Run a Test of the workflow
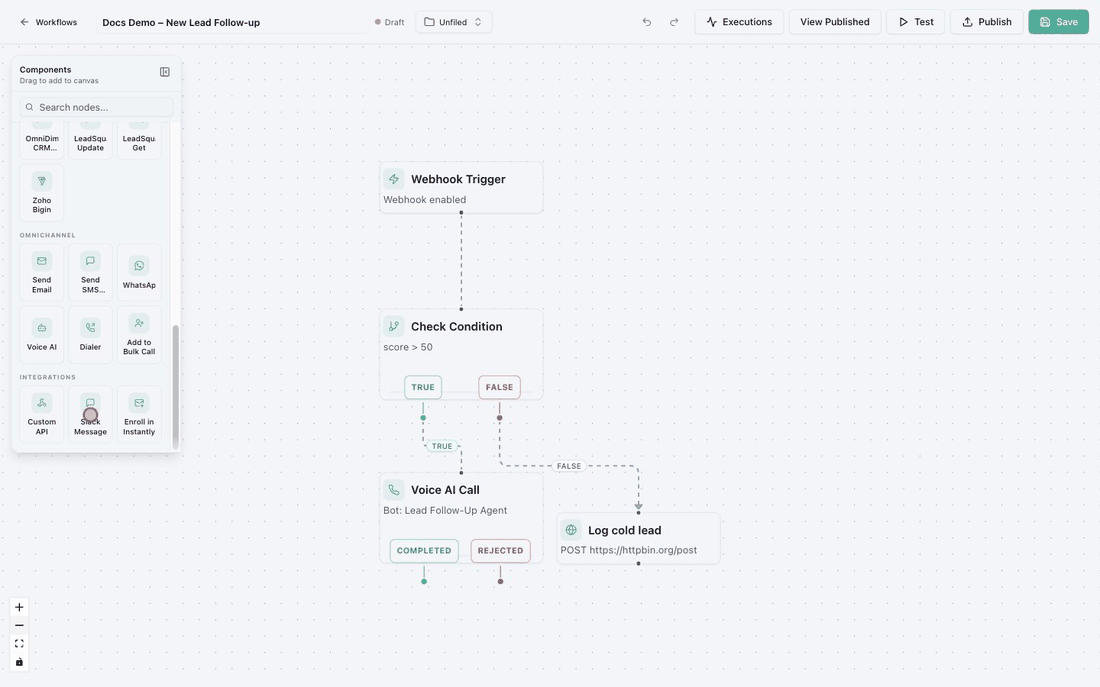This screenshot has width=1100, height=687. click(x=915, y=22)
